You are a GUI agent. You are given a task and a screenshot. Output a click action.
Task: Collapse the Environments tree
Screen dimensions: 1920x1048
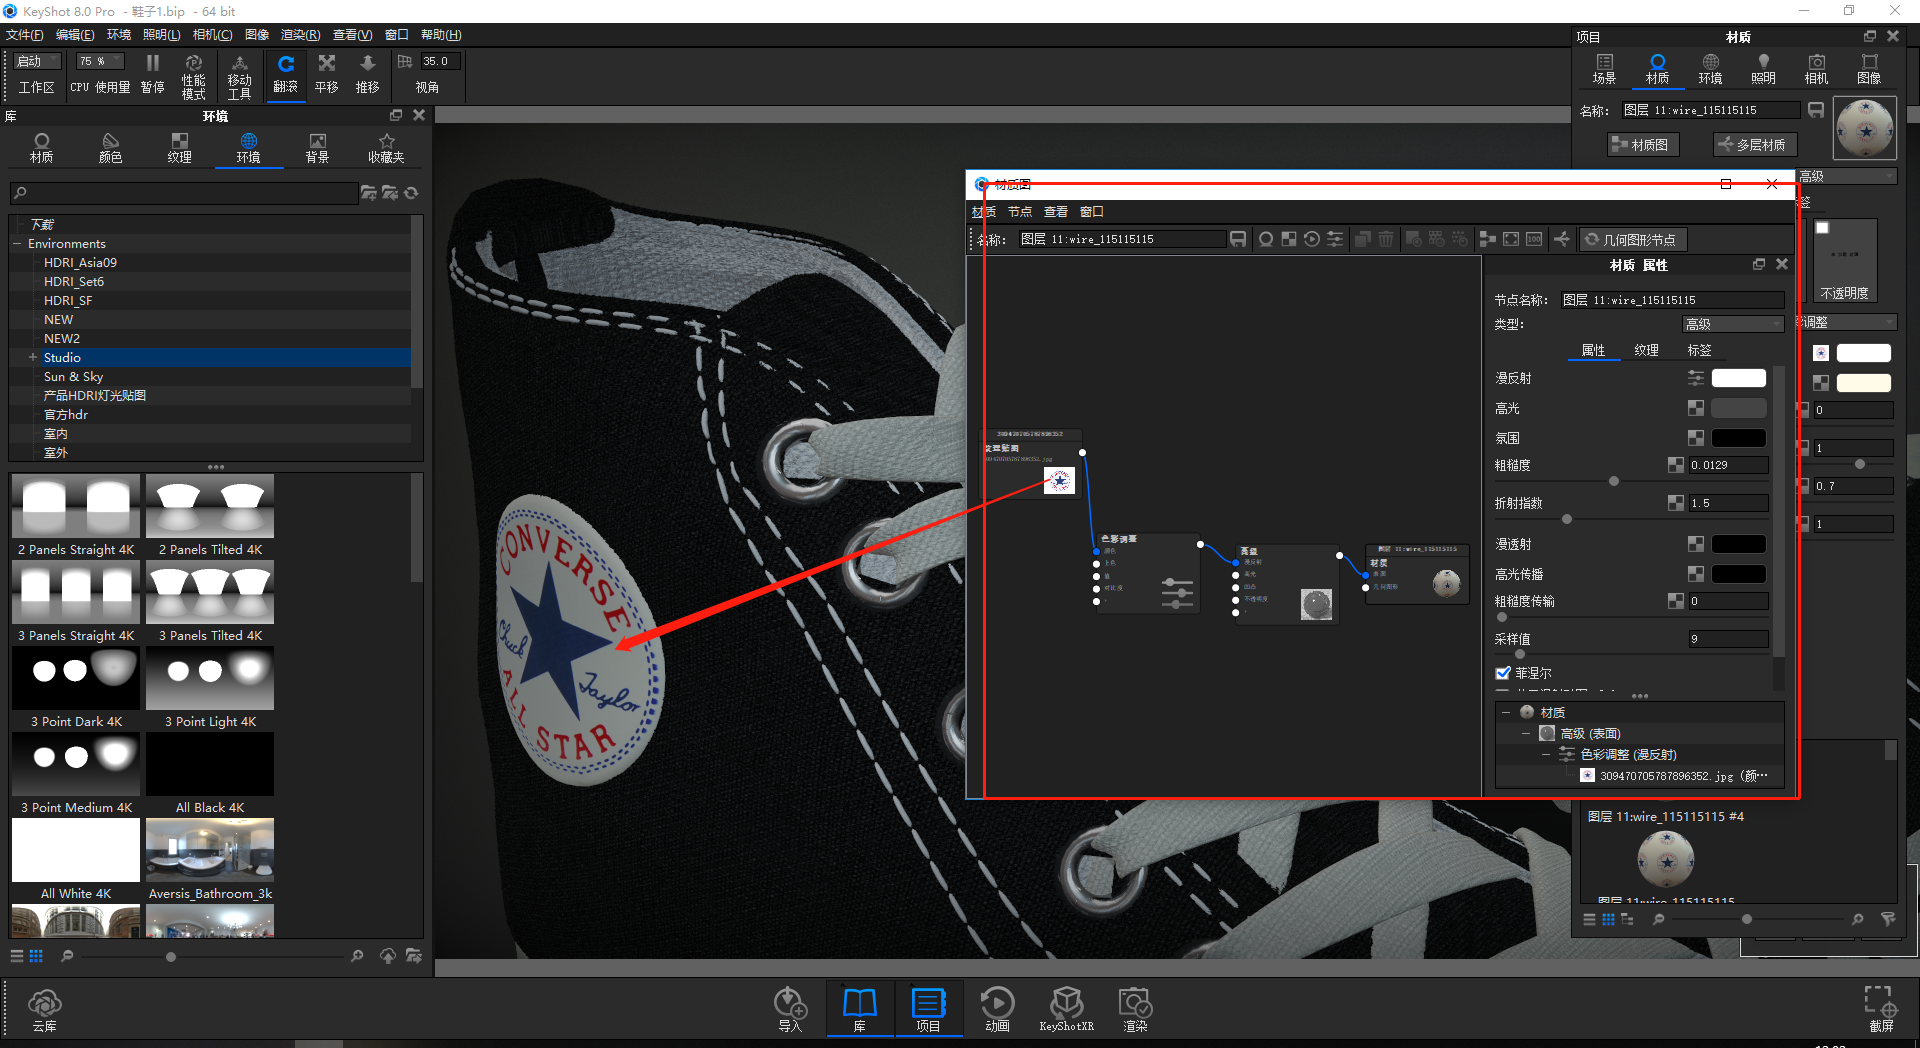point(17,243)
